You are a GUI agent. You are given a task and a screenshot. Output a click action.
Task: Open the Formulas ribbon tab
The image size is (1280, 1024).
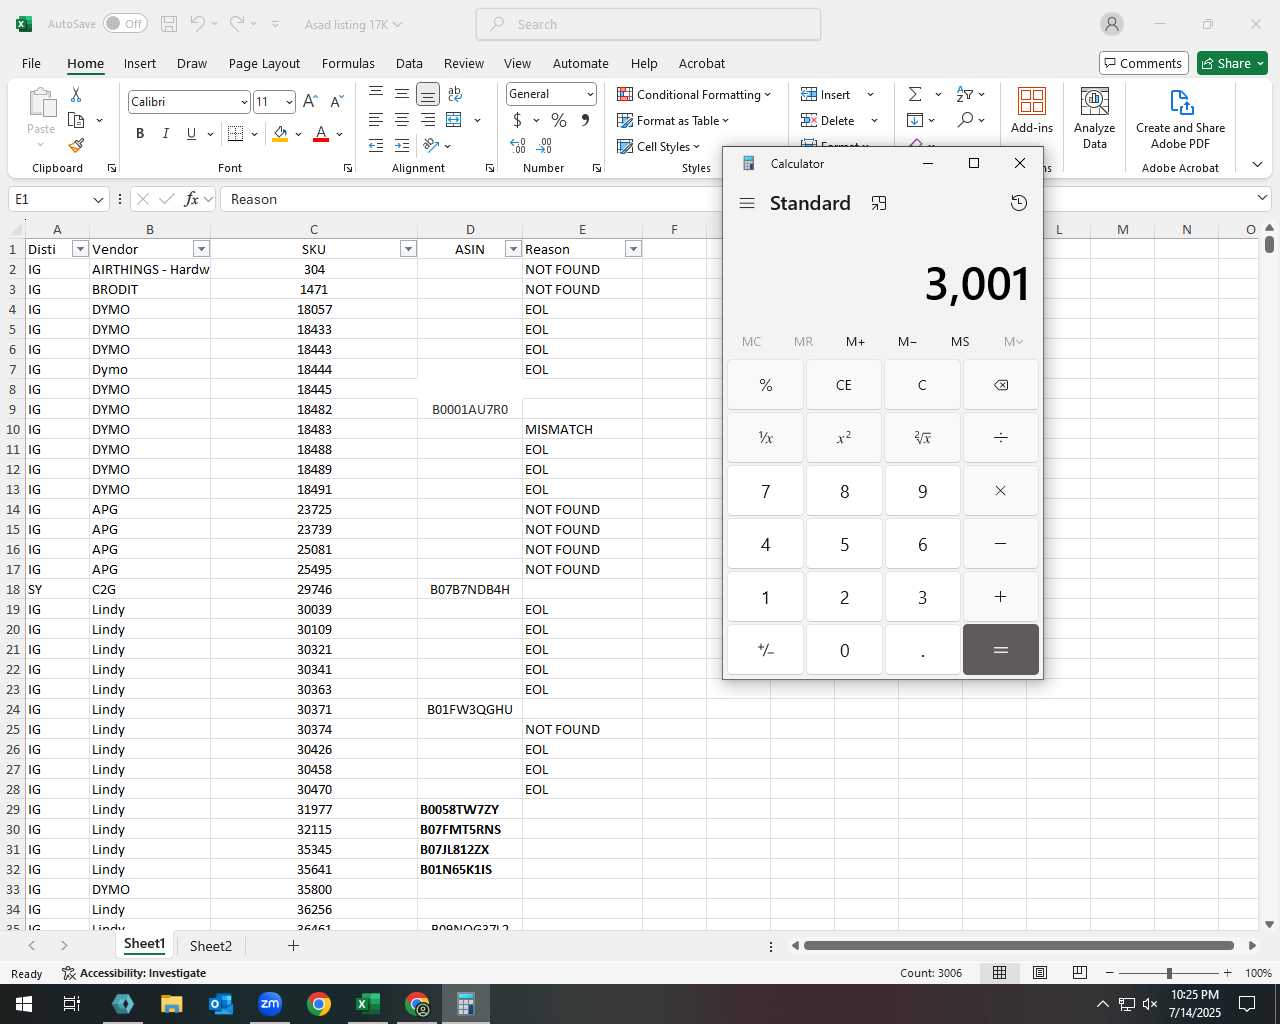click(348, 63)
